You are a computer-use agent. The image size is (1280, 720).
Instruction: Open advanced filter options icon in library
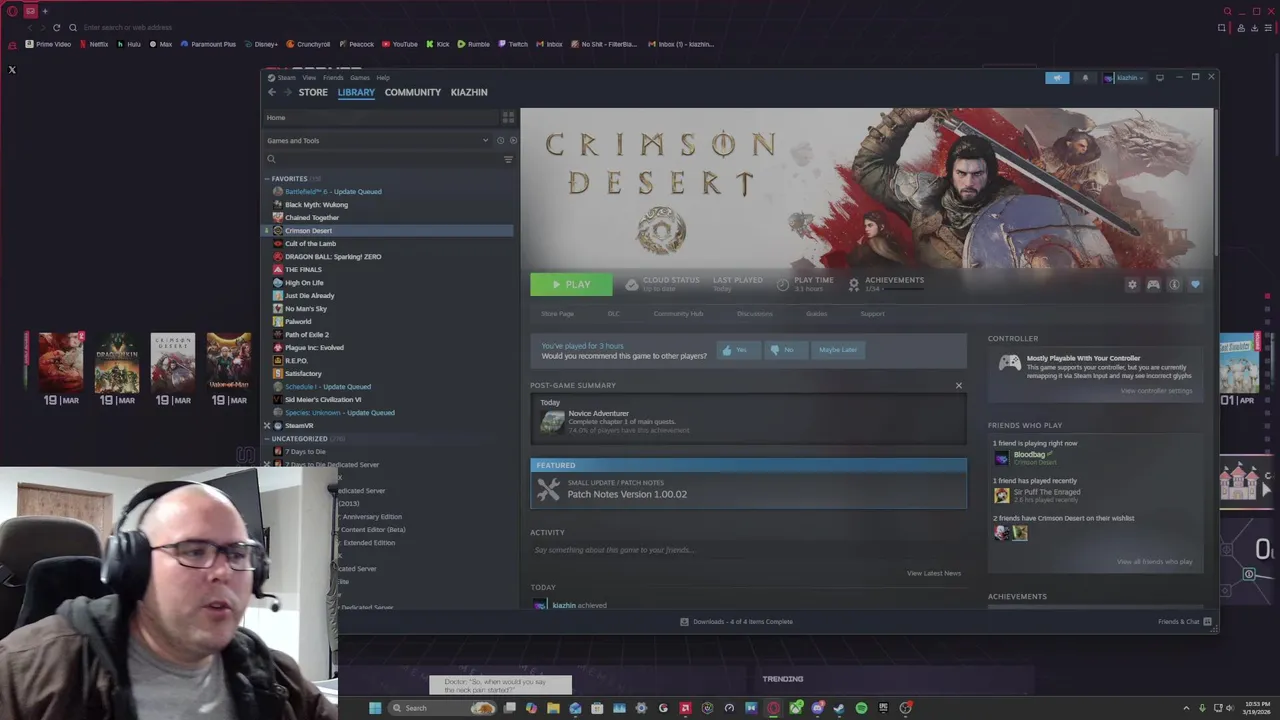pyautogui.click(x=508, y=159)
